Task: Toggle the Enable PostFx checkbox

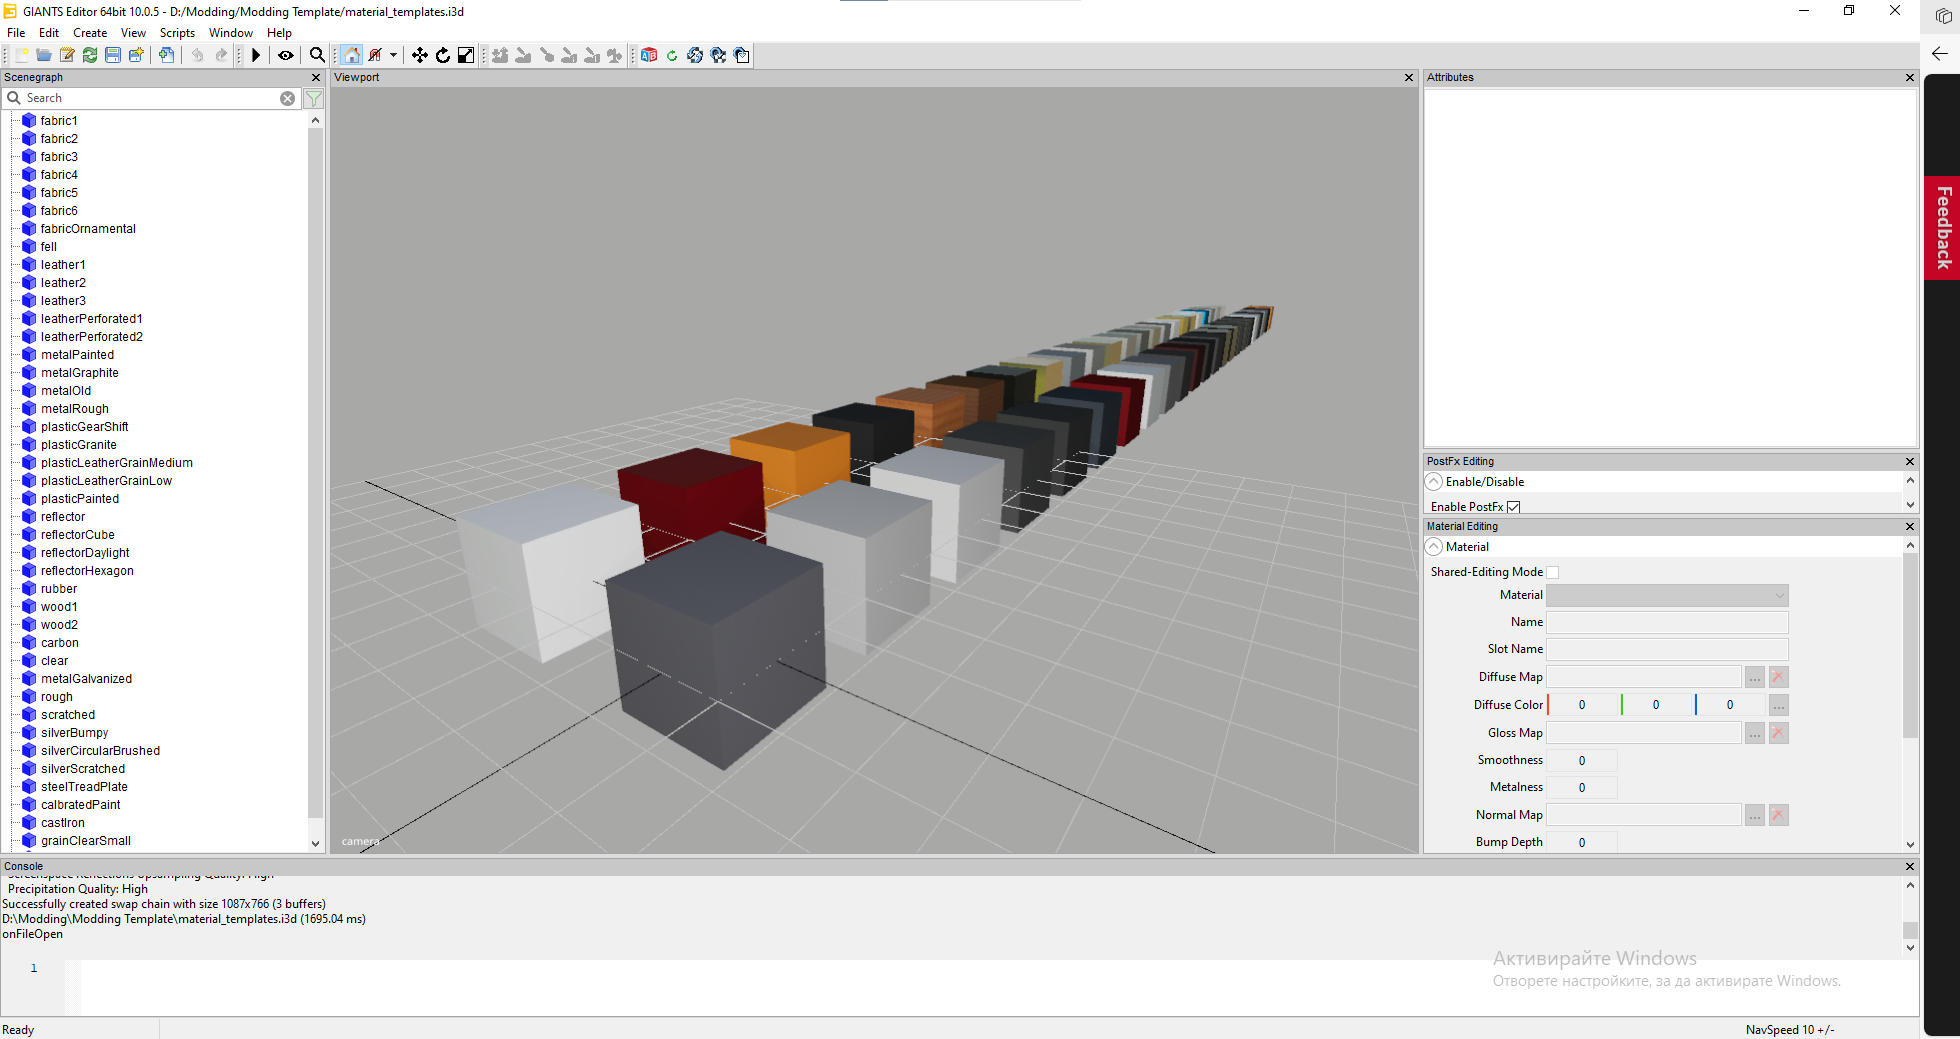Action: [x=1514, y=507]
